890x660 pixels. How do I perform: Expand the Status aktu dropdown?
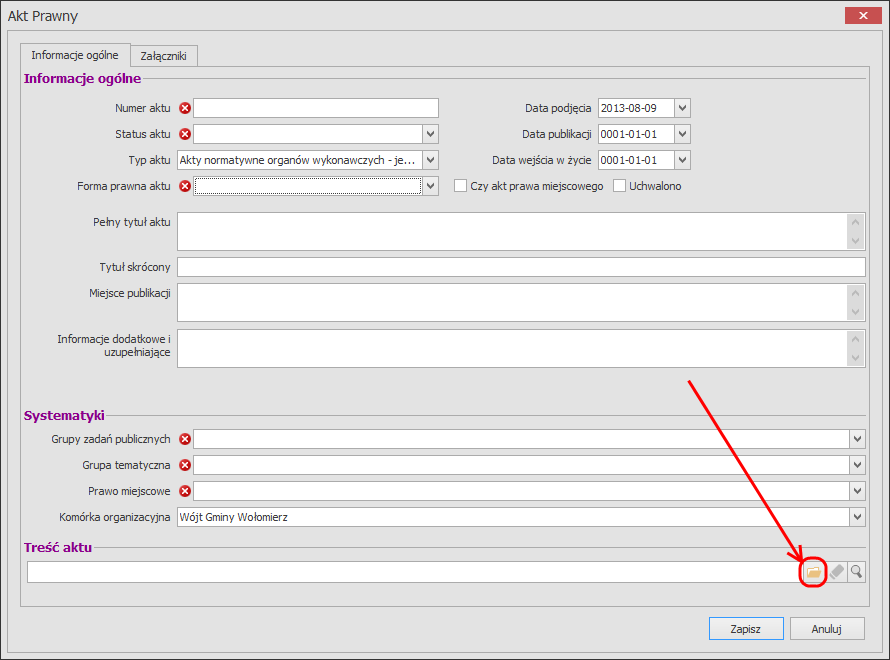[x=431, y=134]
